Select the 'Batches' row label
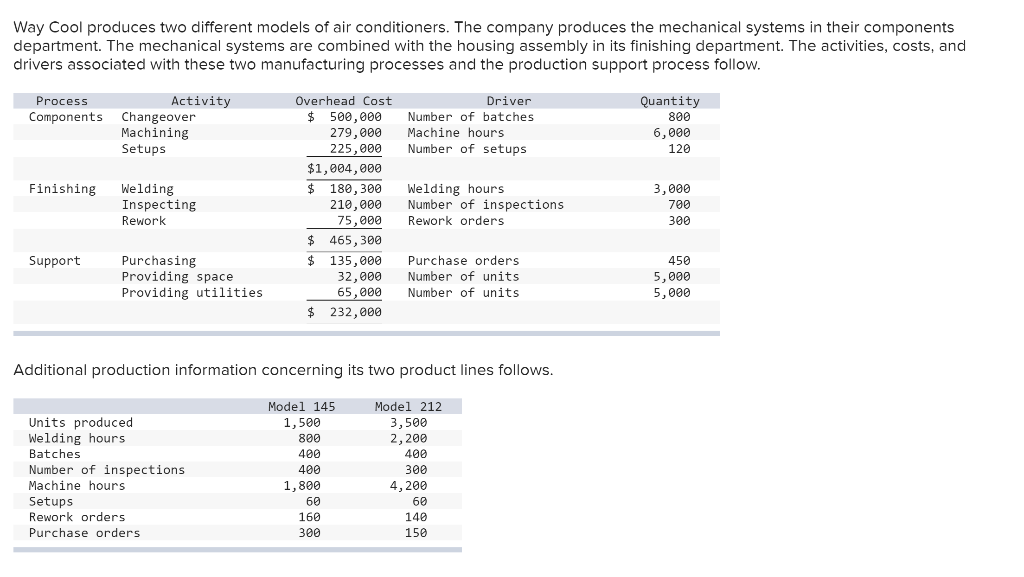Viewport: 1024px width, 577px height. click(54, 454)
